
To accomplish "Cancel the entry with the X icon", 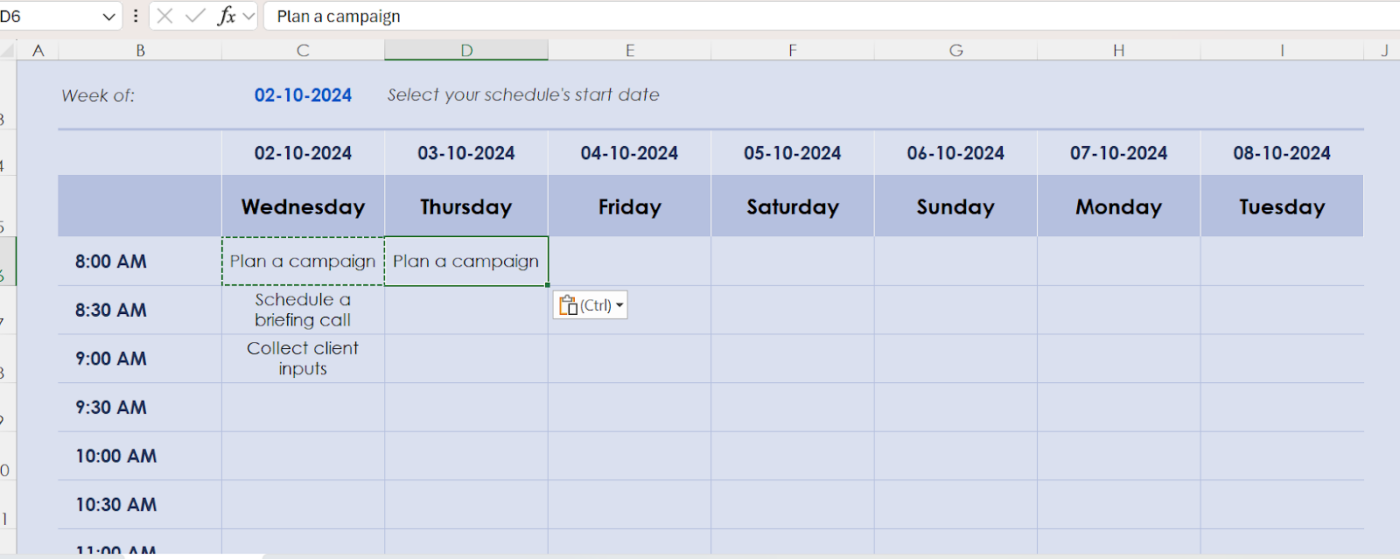I will (x=165, y=16).
